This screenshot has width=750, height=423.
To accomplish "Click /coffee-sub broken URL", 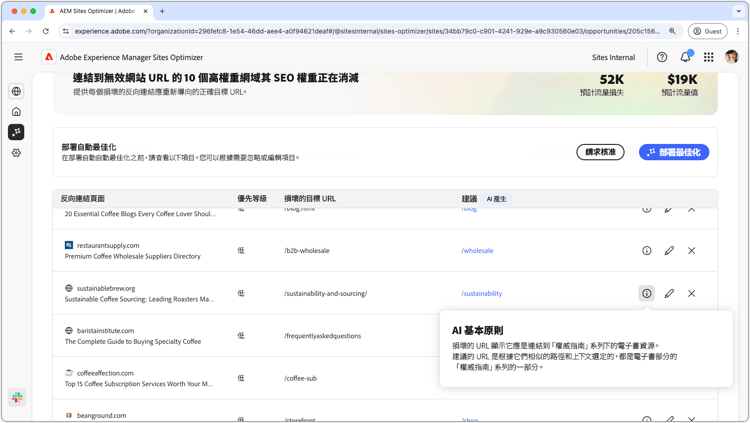I will coord(300,378).
